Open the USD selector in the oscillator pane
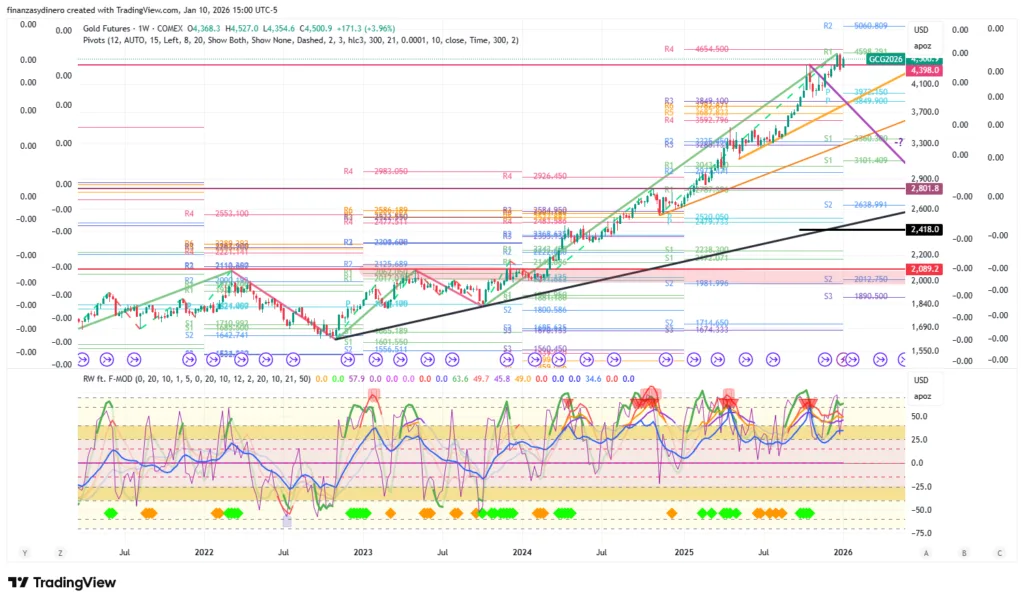This screenshot has width=1024, height=603. pyautogui.click(x=922, y=380)
